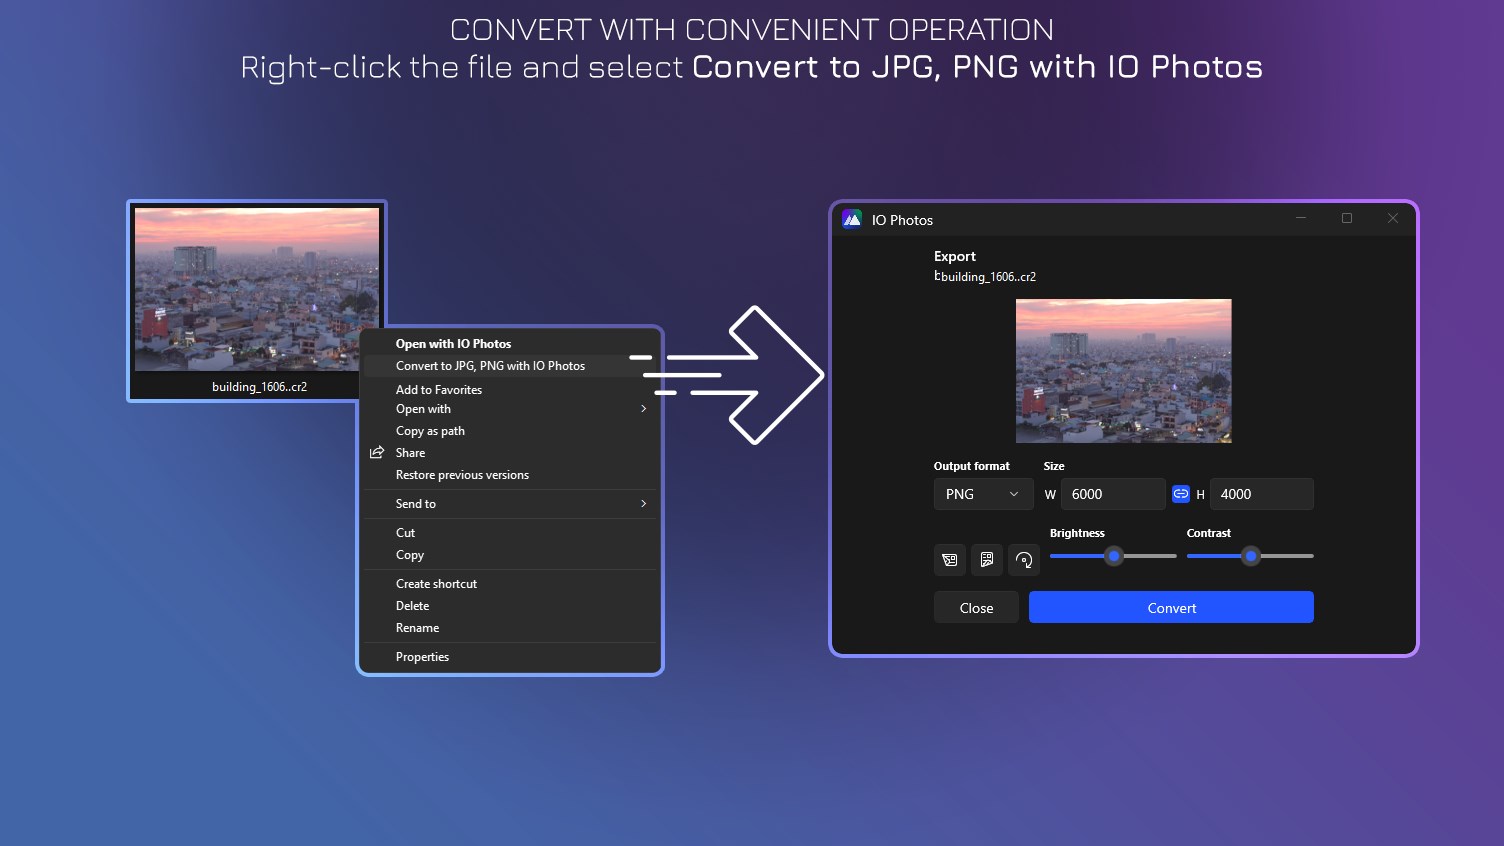The height and width of the screenshot is (846, 1504).
Task: Click the blue Convert button
Action: [x=1171, y=607]
